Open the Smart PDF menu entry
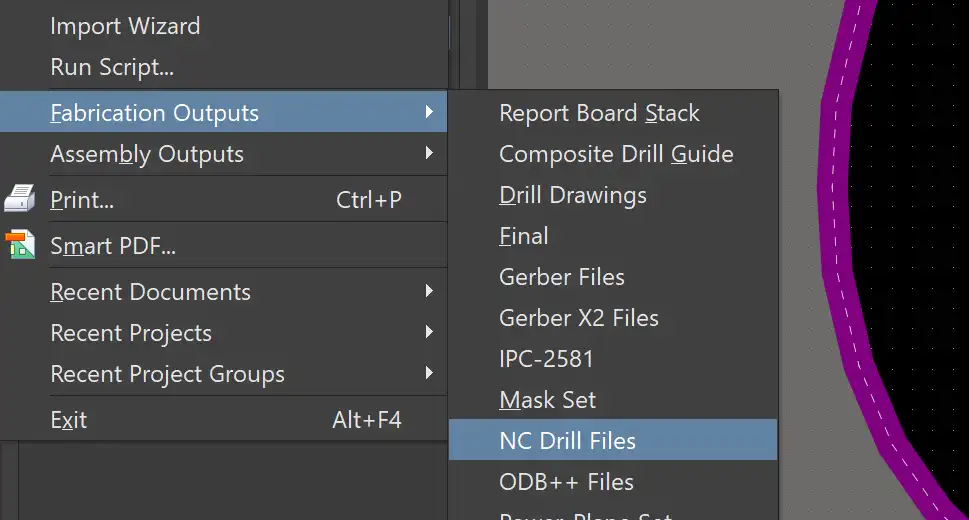 (x=113, y=245)
